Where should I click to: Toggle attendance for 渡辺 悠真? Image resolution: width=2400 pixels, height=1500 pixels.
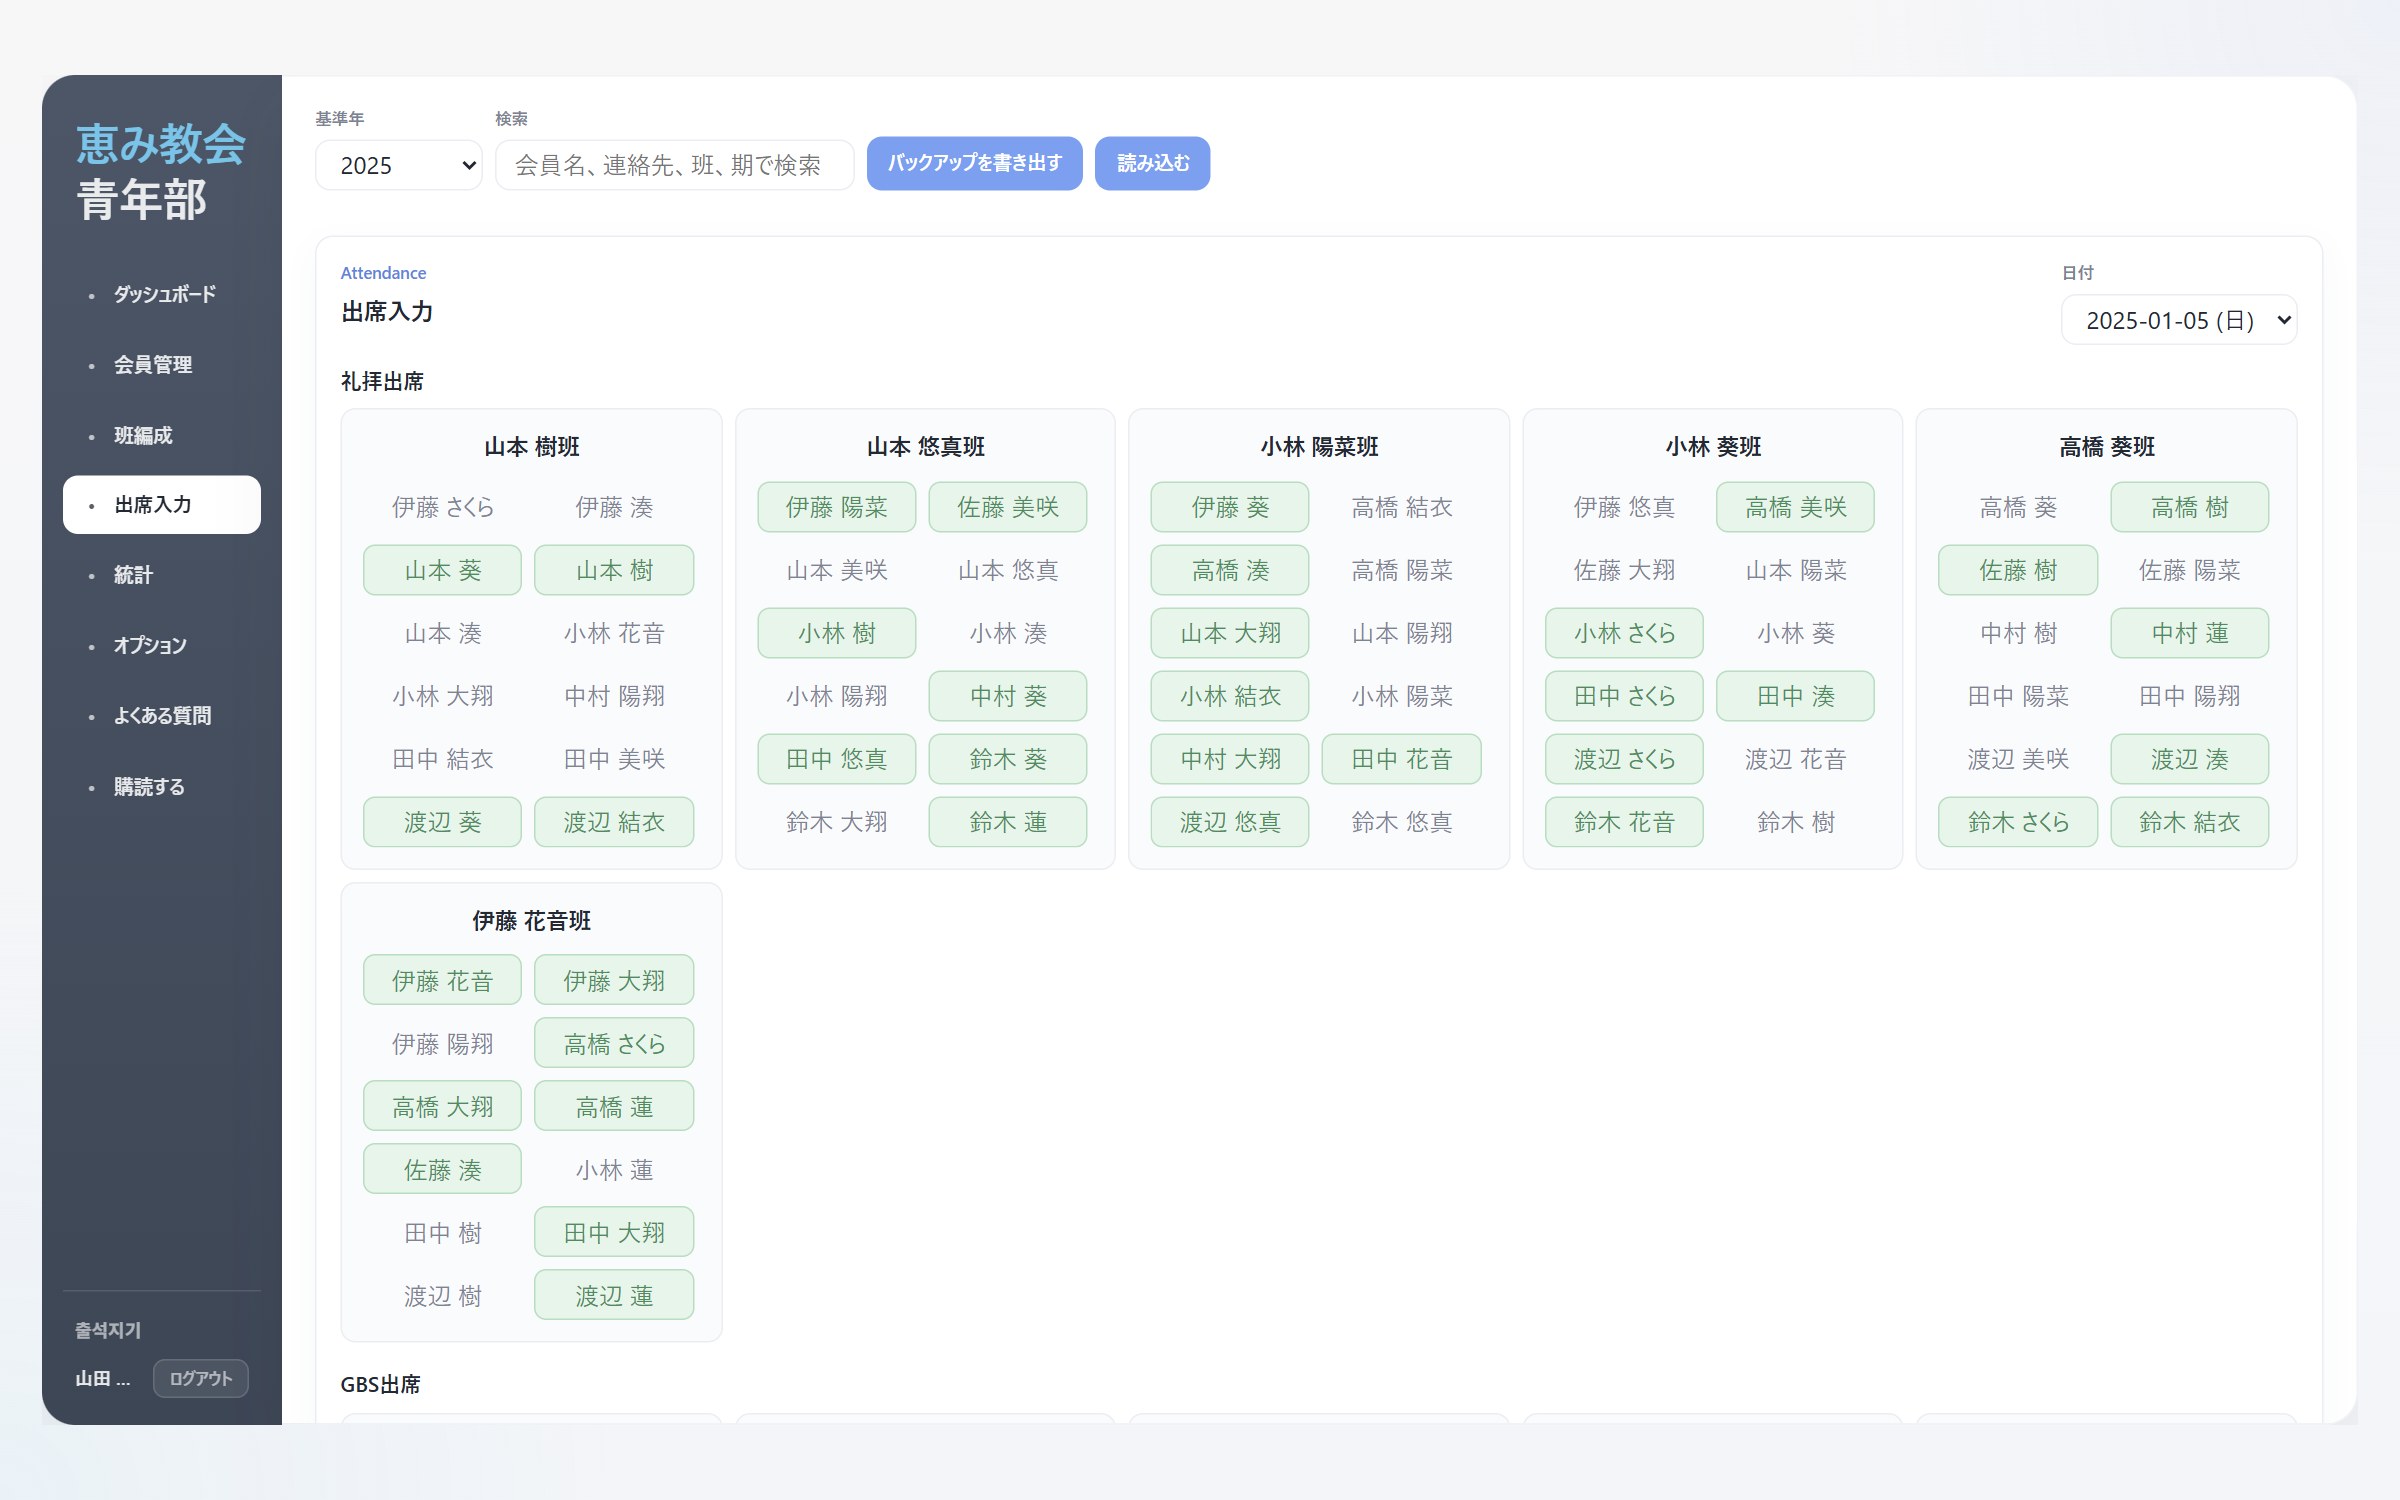pyautogui.click(x=1230, y=822)
